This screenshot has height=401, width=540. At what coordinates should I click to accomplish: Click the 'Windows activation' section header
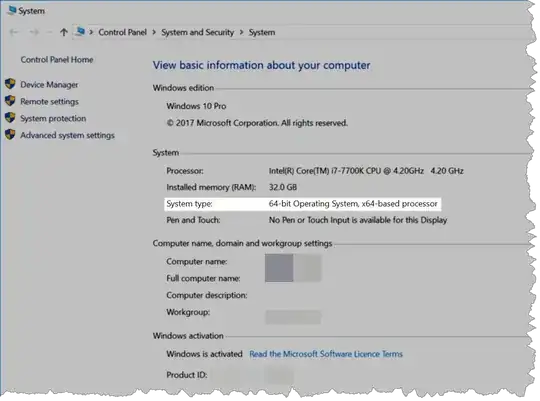[x=188, y=336]
